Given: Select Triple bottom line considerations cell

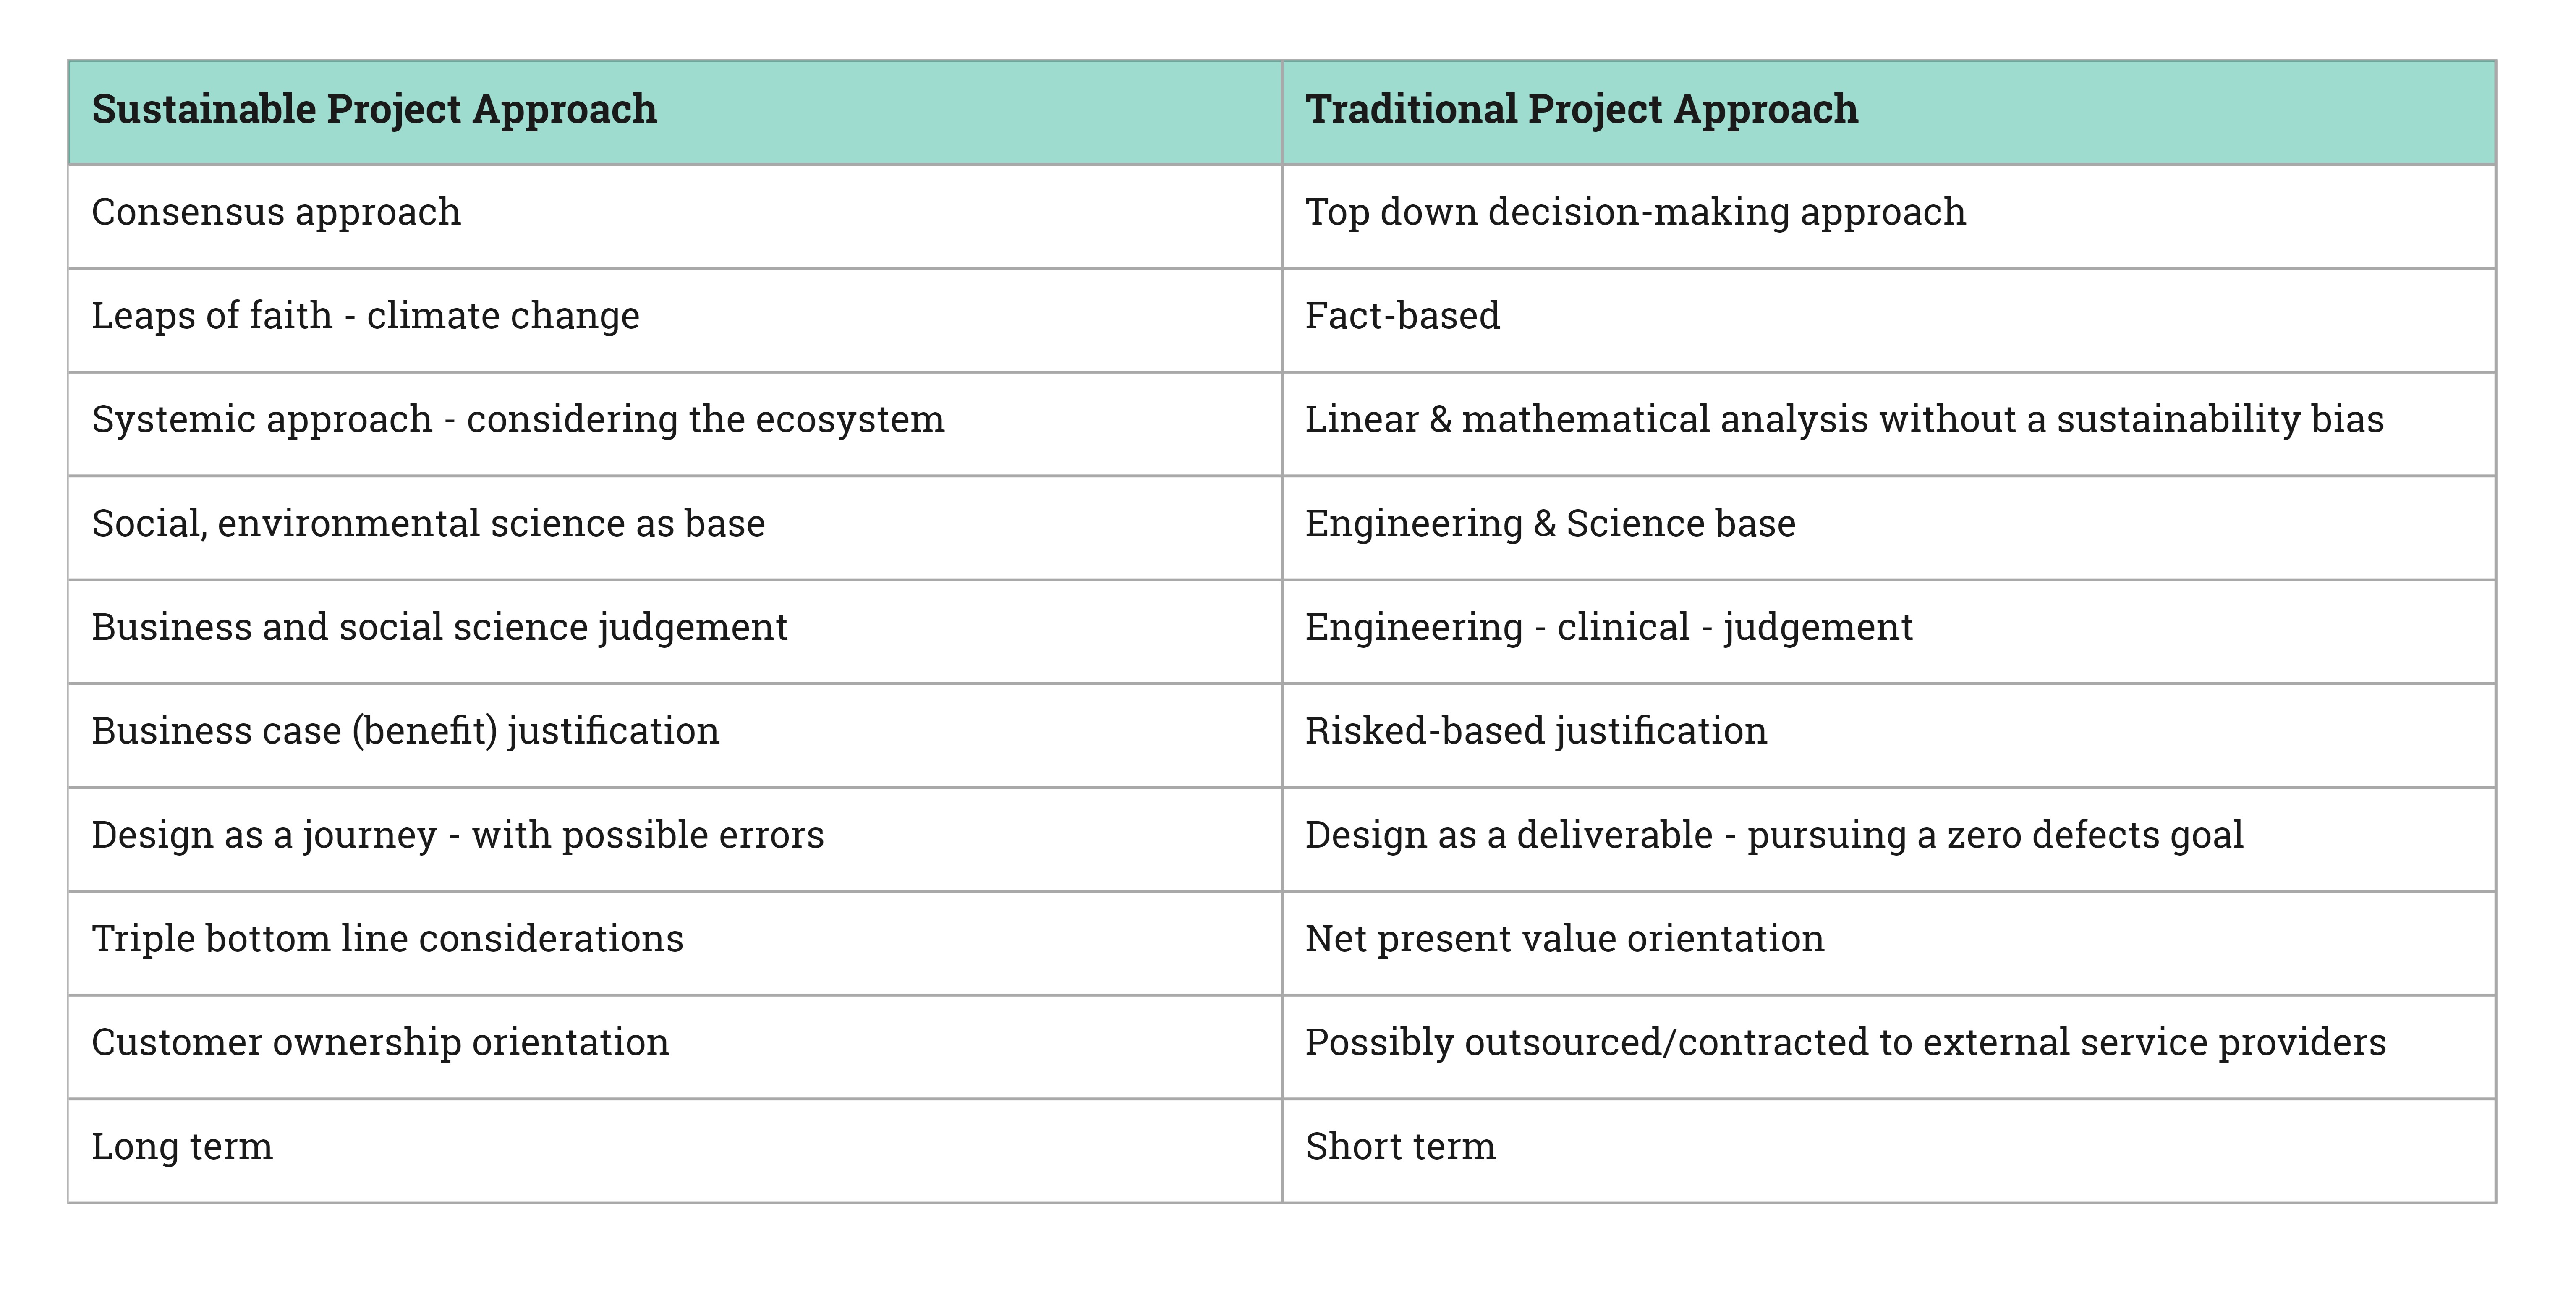Looking at the screenshot, I should [387, 940].
